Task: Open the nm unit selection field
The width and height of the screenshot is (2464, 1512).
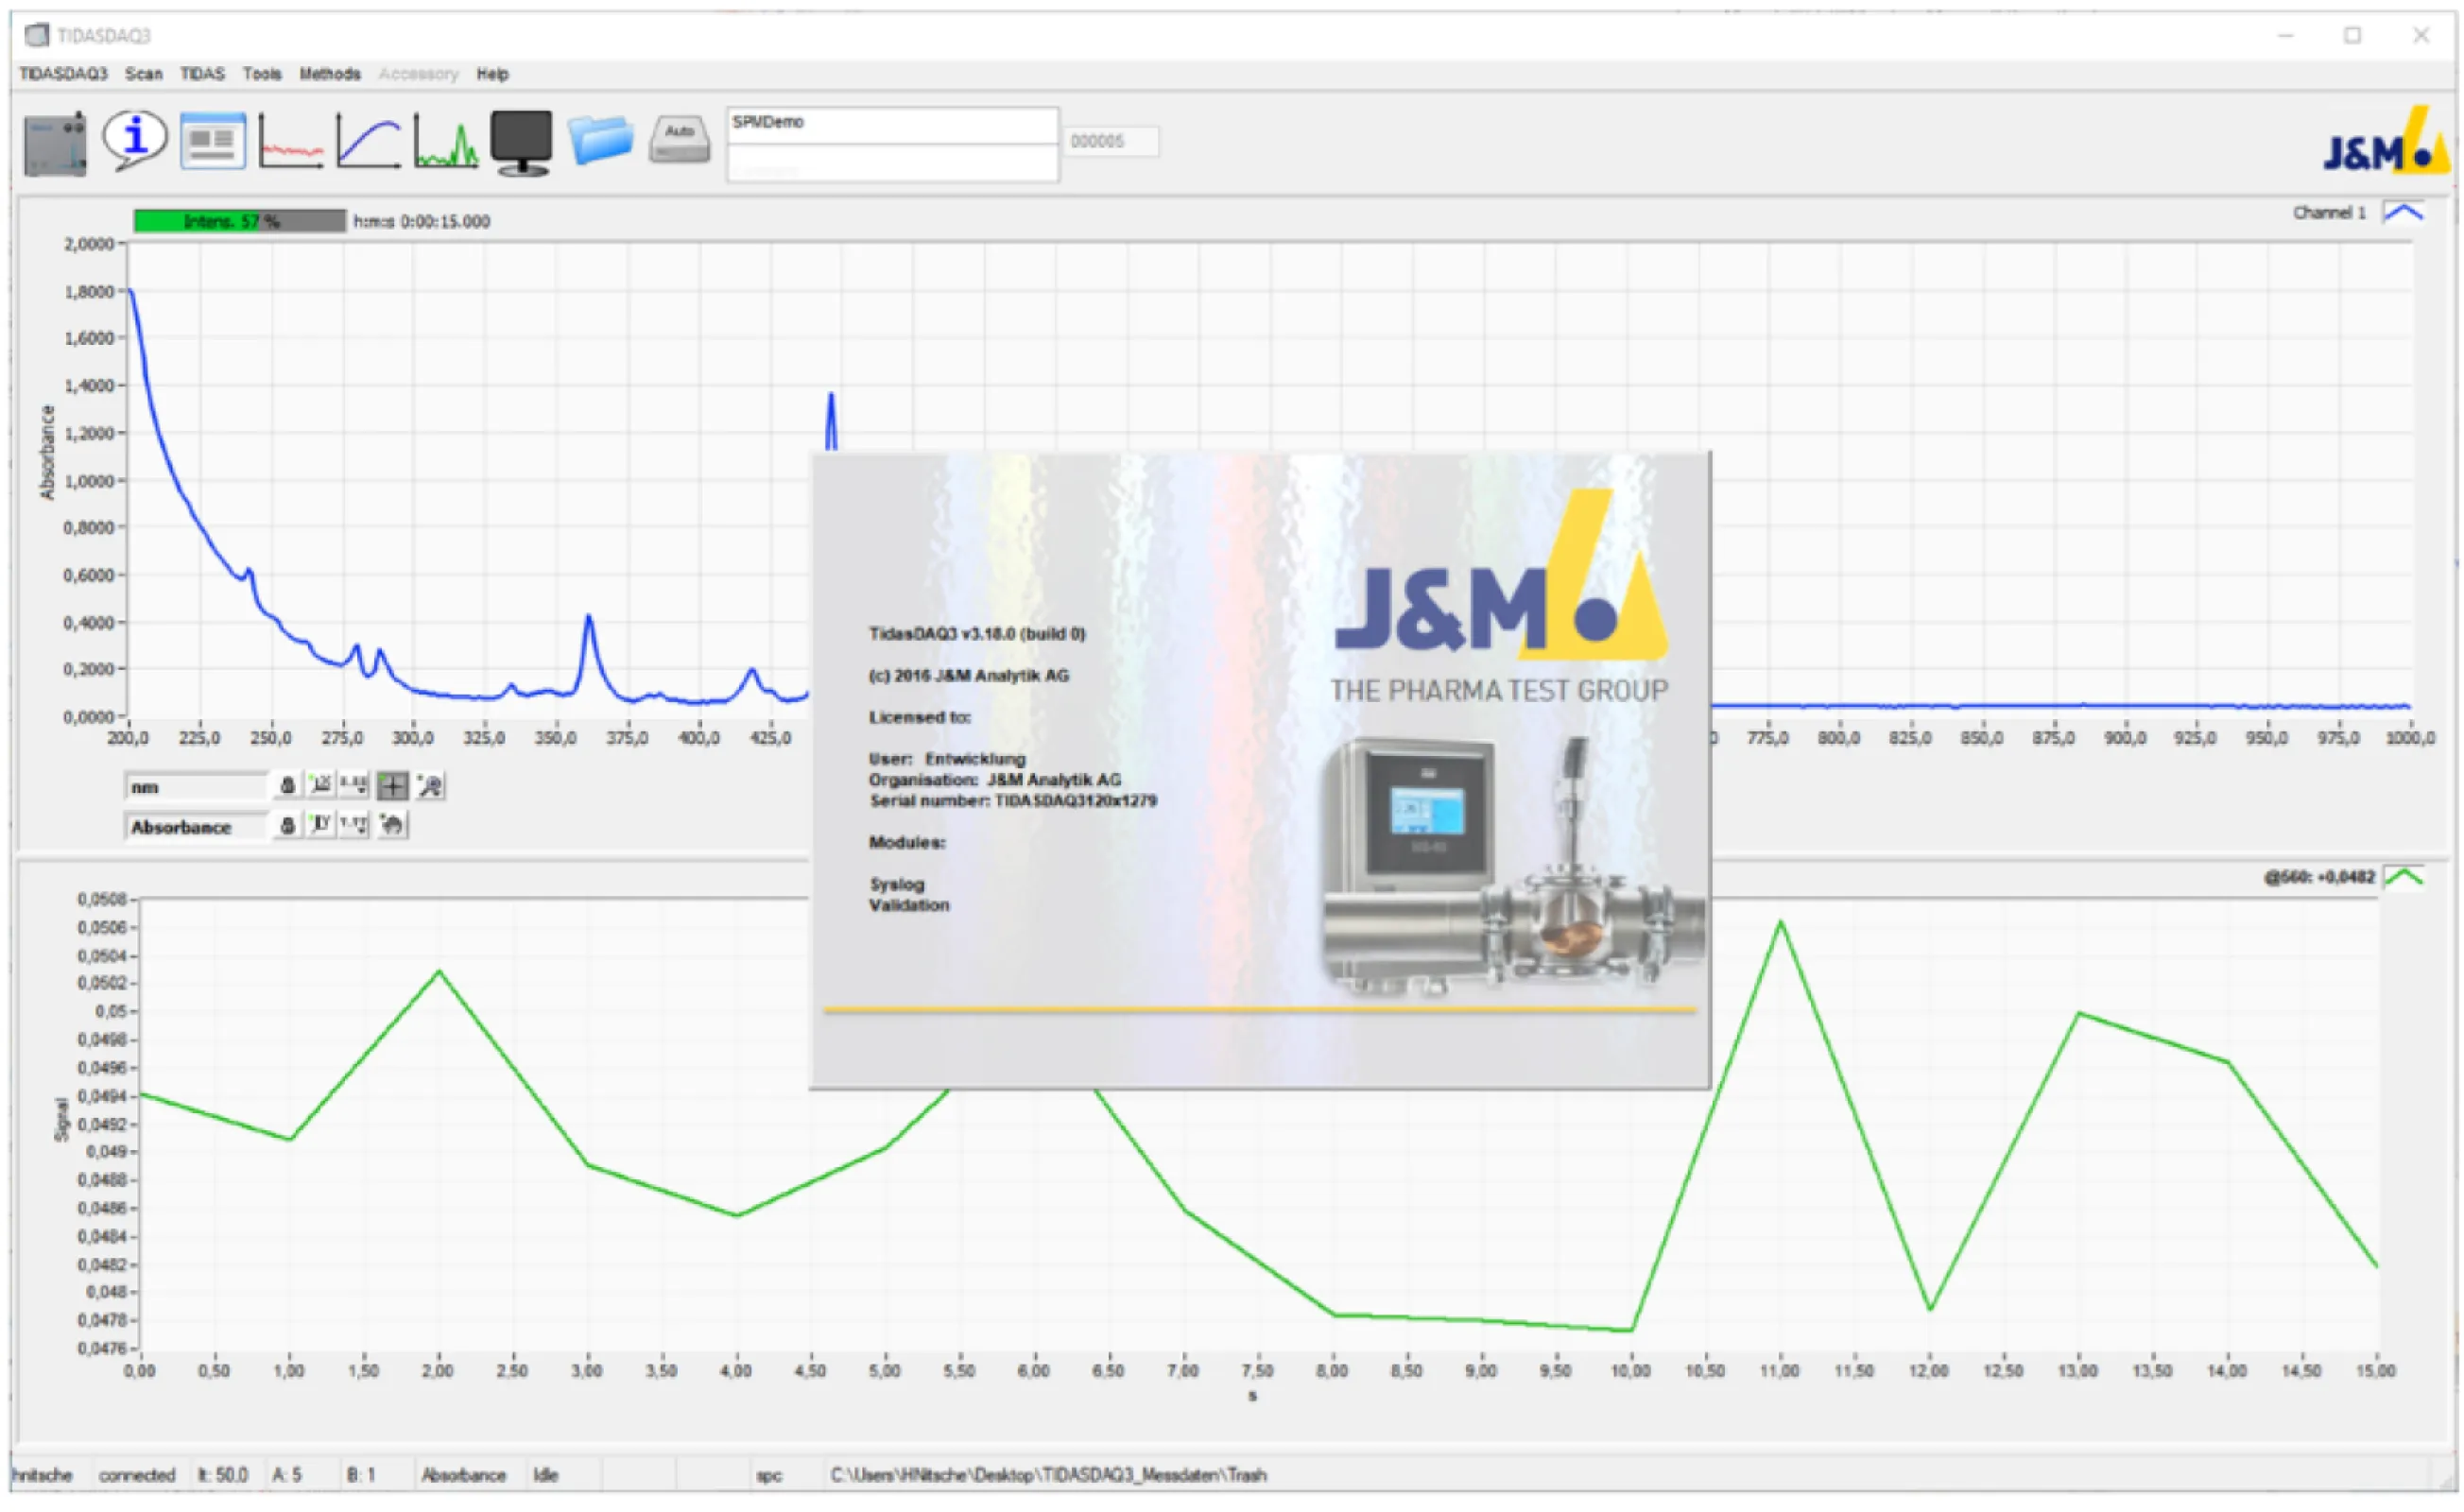Action: pyautogui.click(x=196, y=787)
